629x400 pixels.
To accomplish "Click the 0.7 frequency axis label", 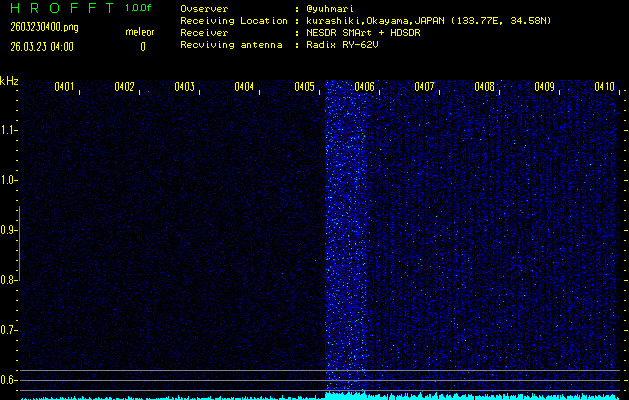I will pyautogui.click(x=9, y=330).
